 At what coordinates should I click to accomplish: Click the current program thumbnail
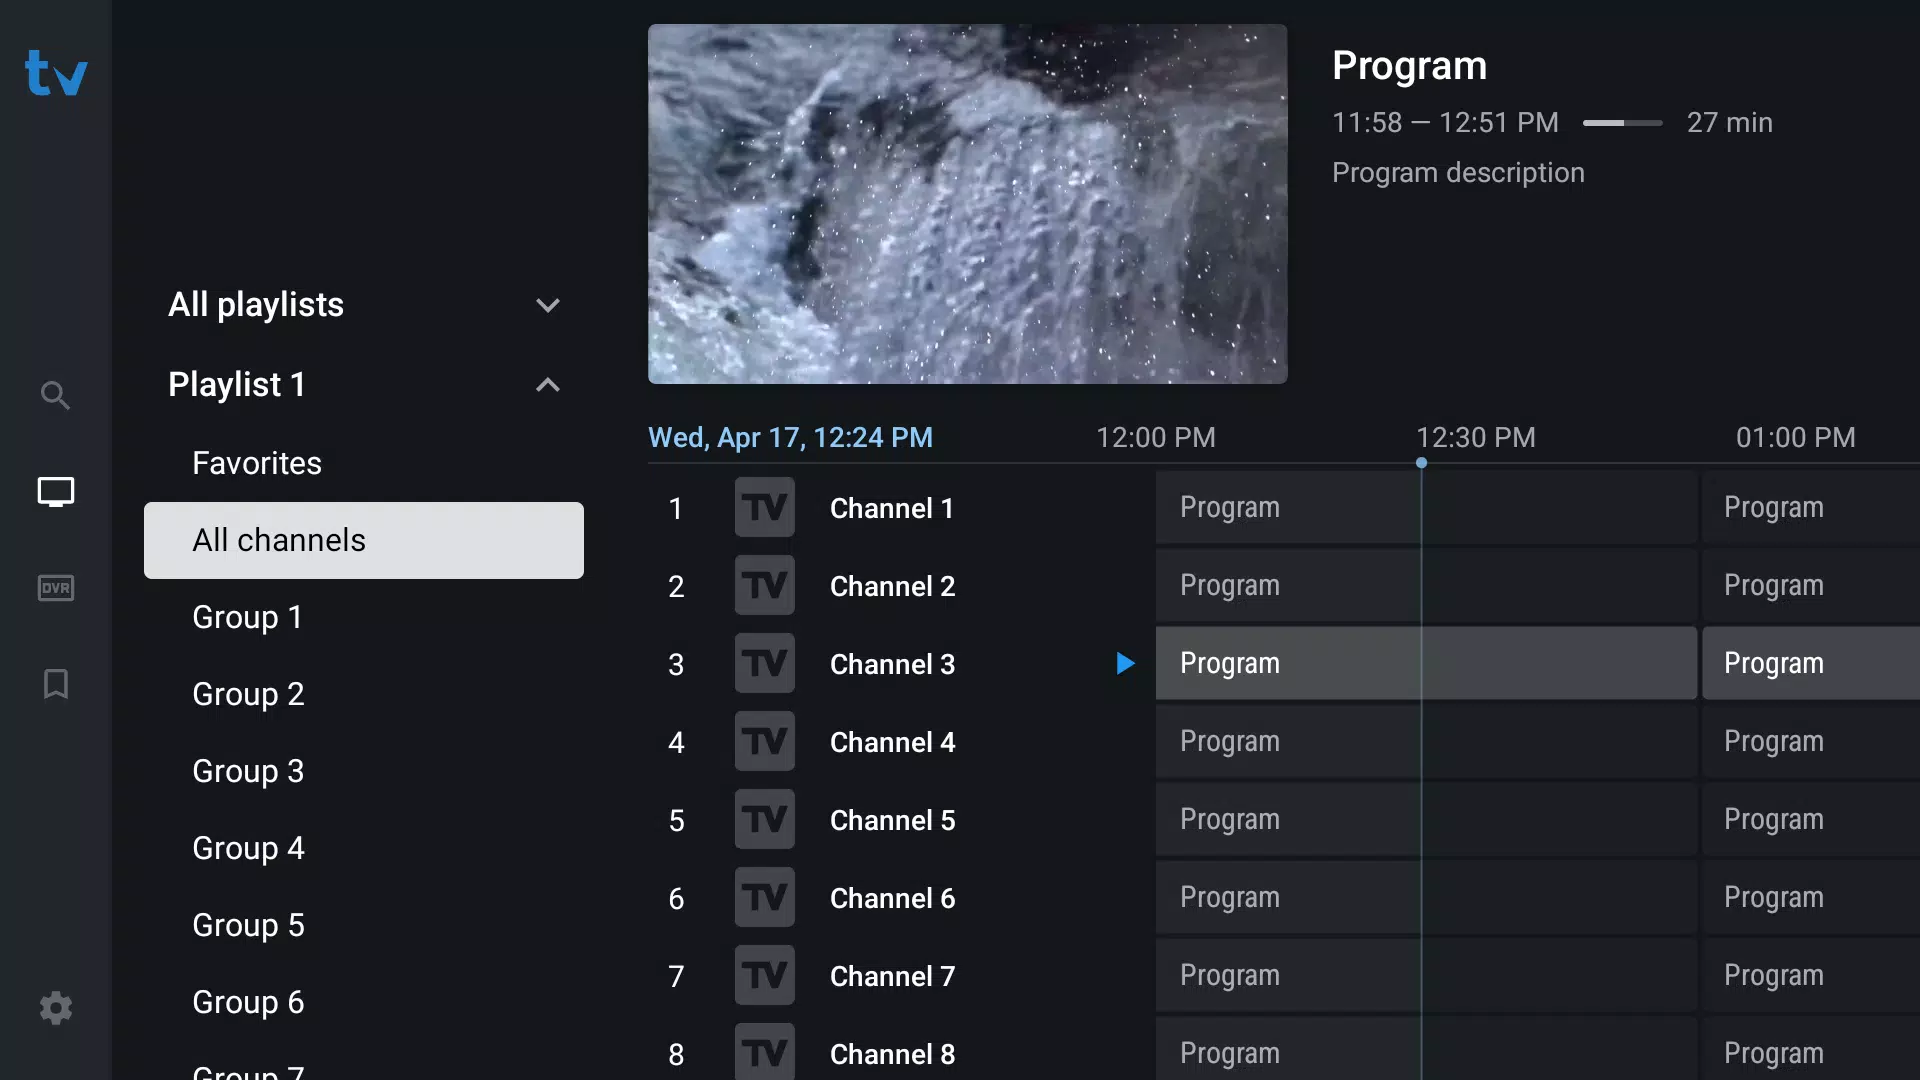[968, 204]
